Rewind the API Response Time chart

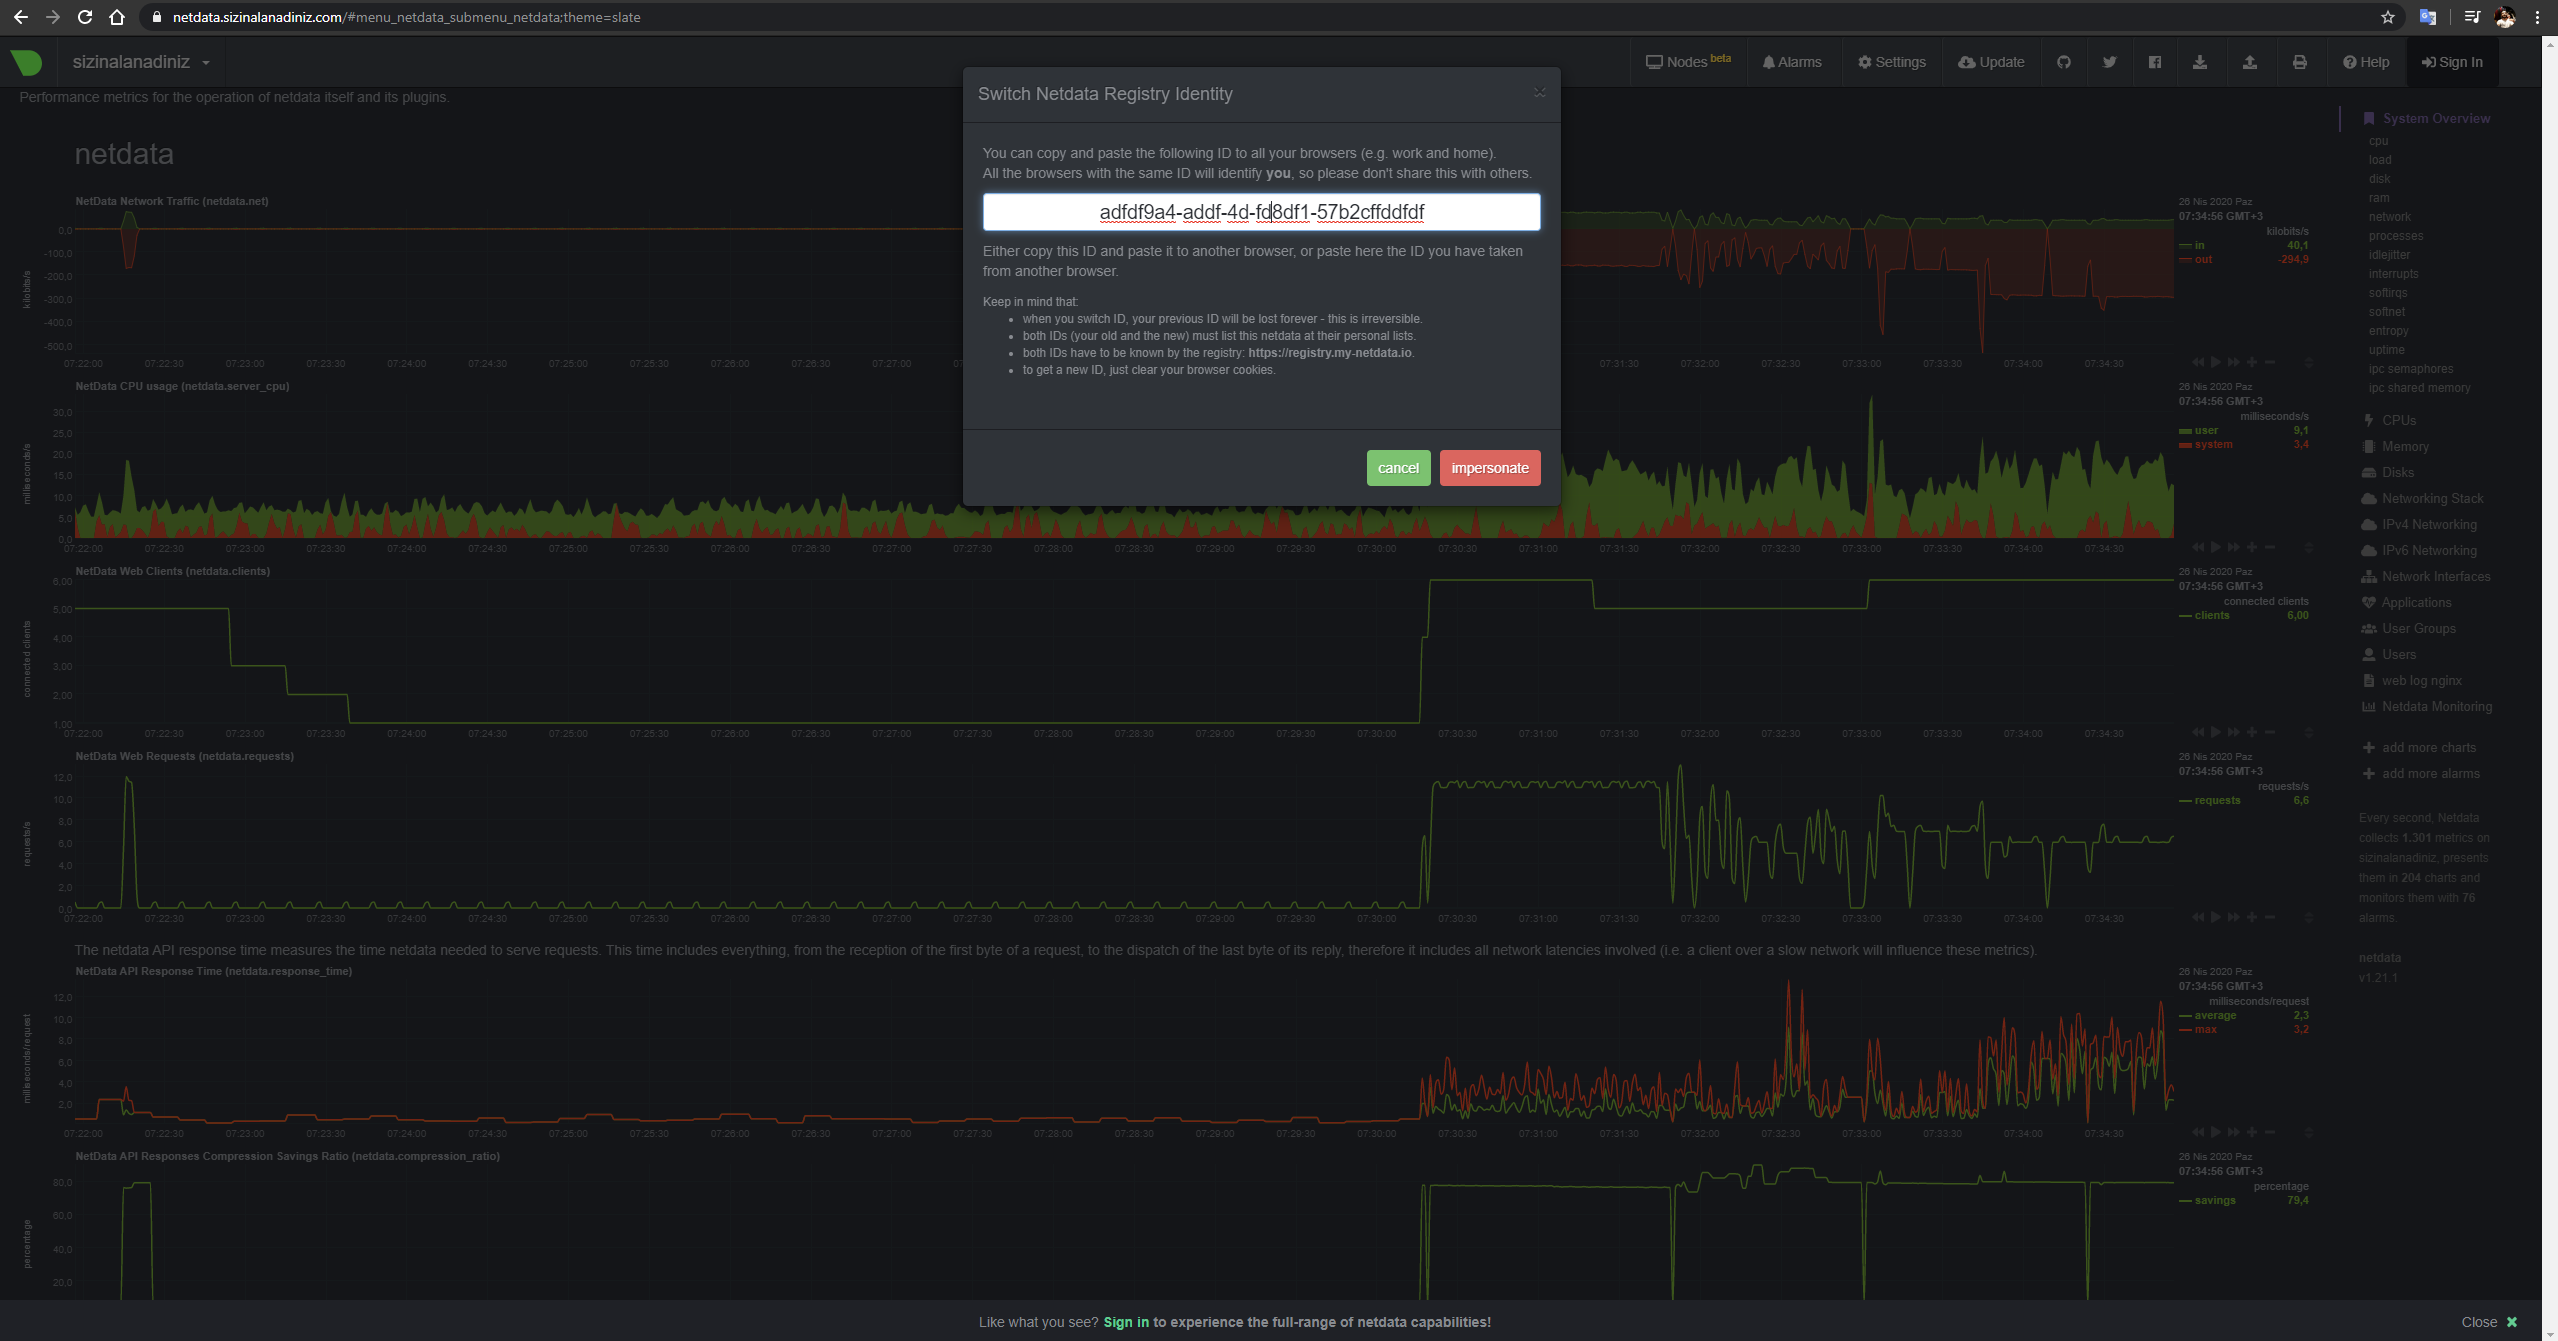[x=2197, y=1132]
